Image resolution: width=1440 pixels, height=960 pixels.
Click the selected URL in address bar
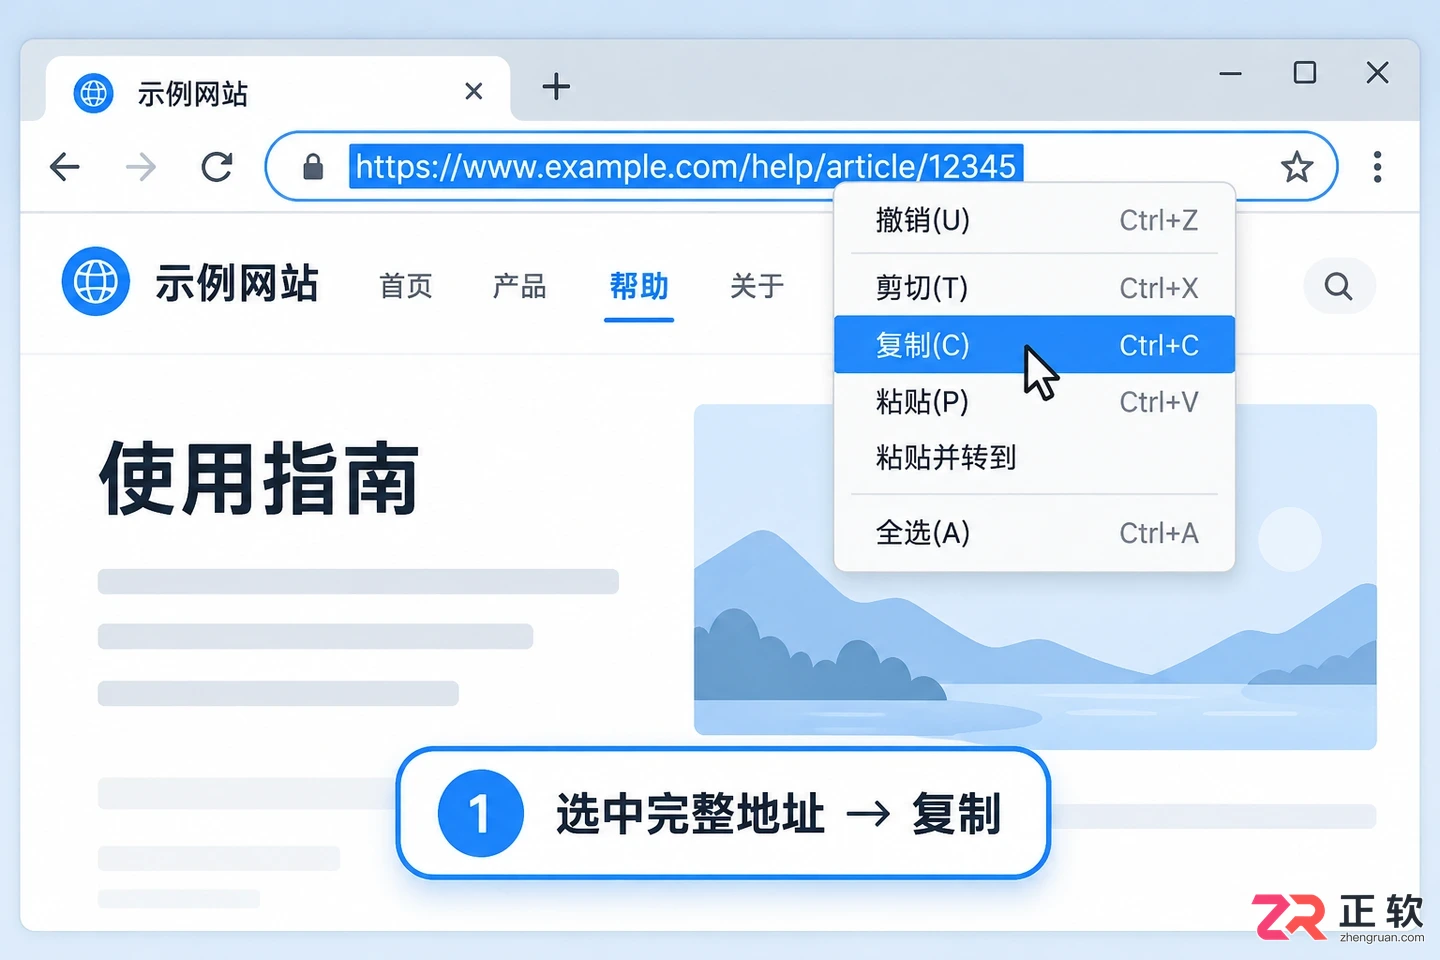(x=686, y=166)
